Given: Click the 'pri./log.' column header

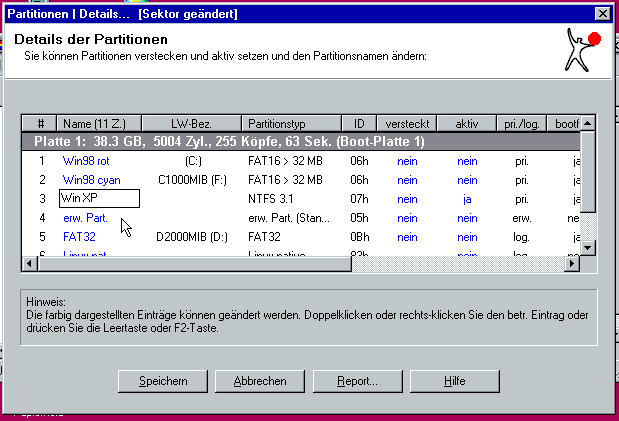Looking at the screenshot, I should pyautogui.click(x=521, y=123).
